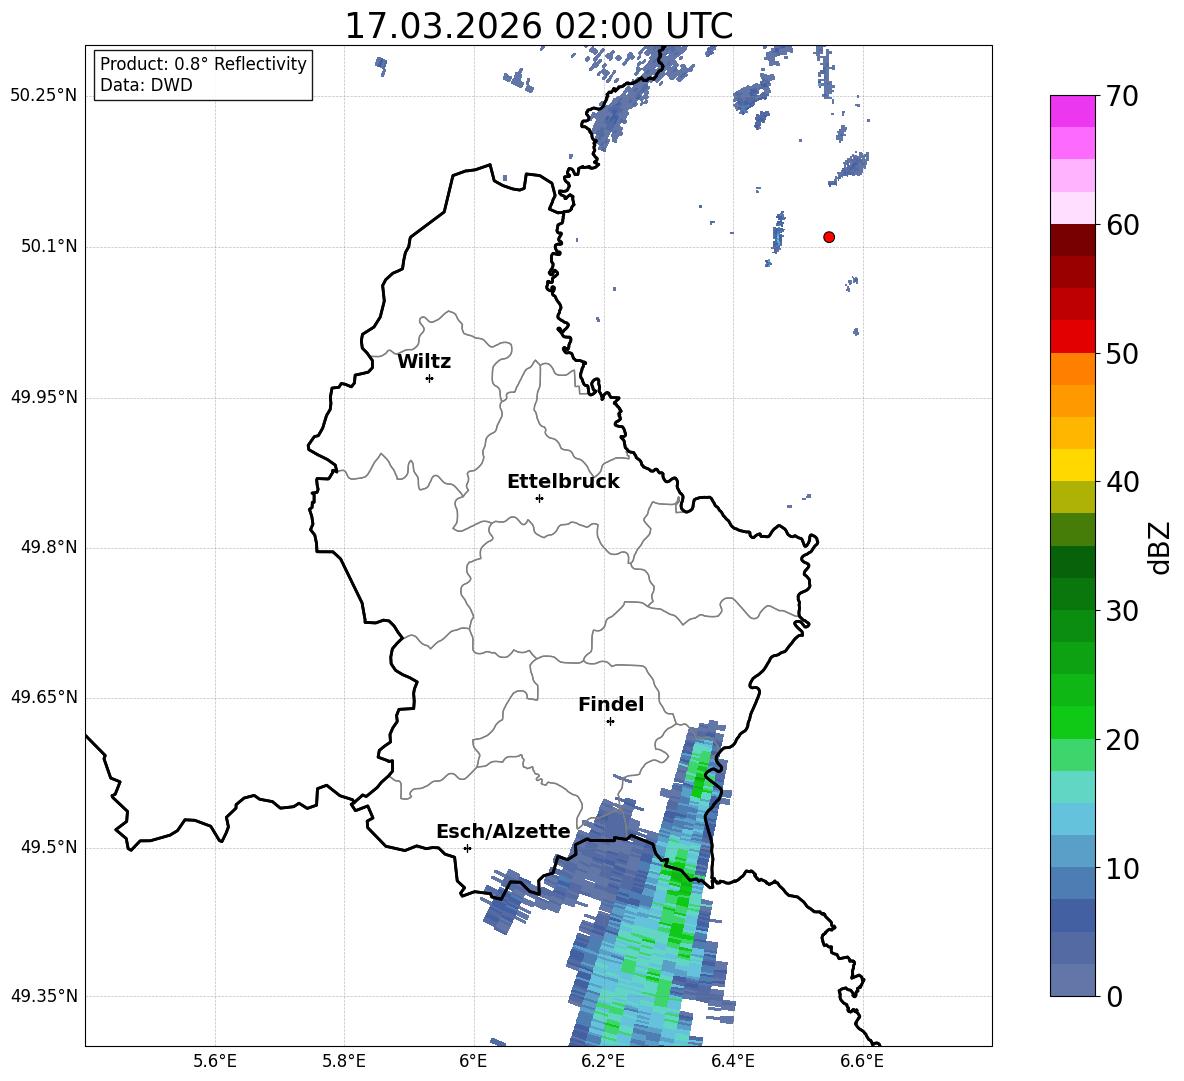Click the bright green 20 dBZ colorbar segment
The height and width of the screenshot is (1081, 1184).
tap(1073, 722)
